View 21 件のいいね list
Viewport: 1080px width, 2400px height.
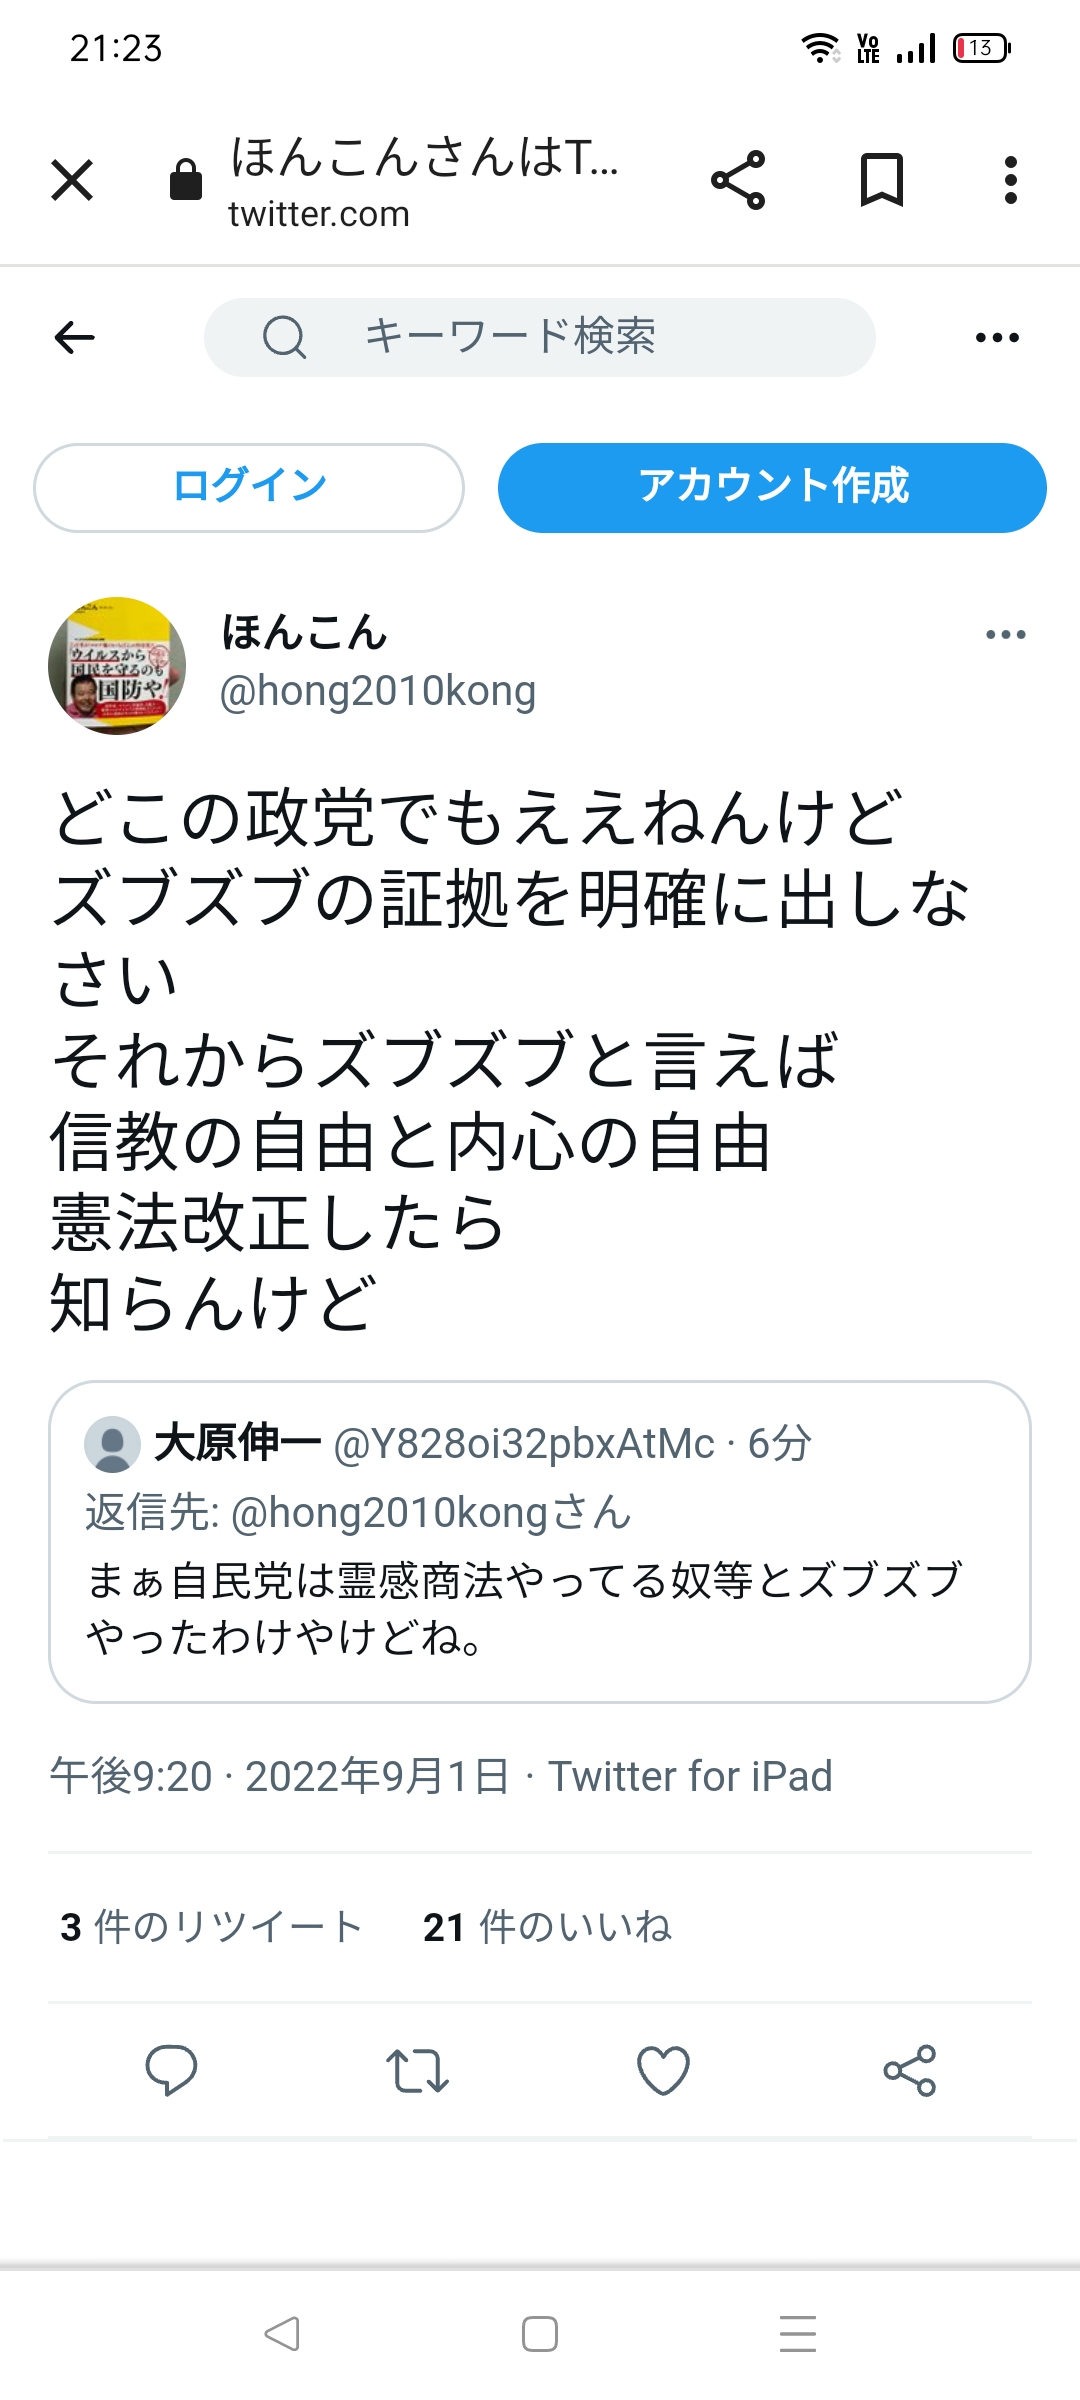pos(547,1927)
